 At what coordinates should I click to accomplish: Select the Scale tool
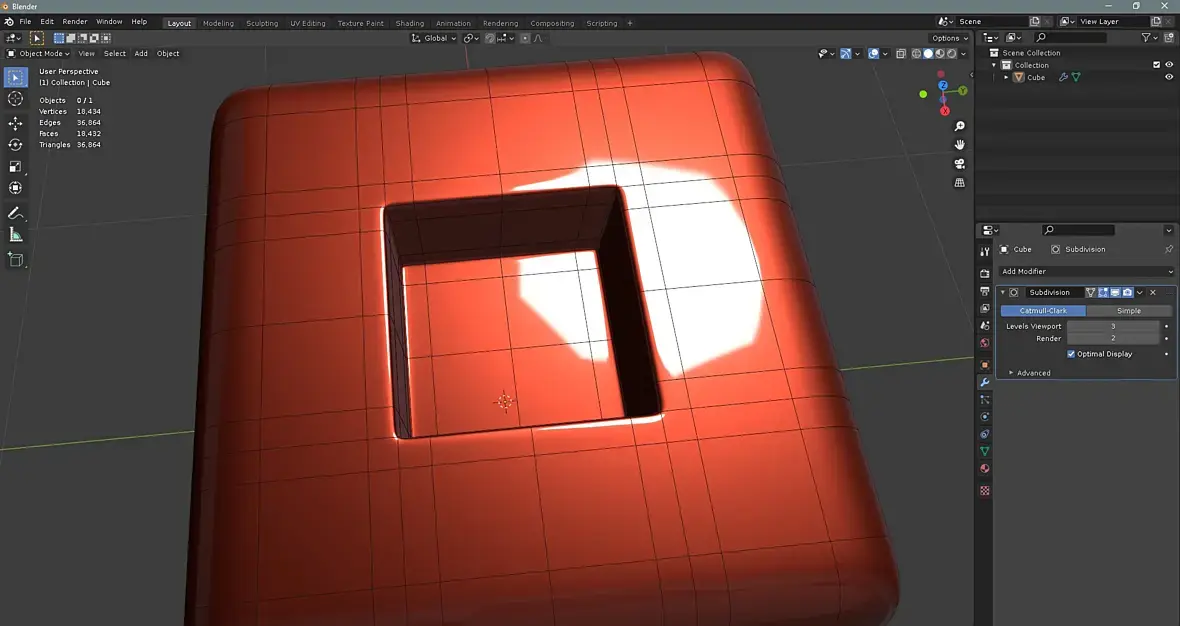(15, 167)
